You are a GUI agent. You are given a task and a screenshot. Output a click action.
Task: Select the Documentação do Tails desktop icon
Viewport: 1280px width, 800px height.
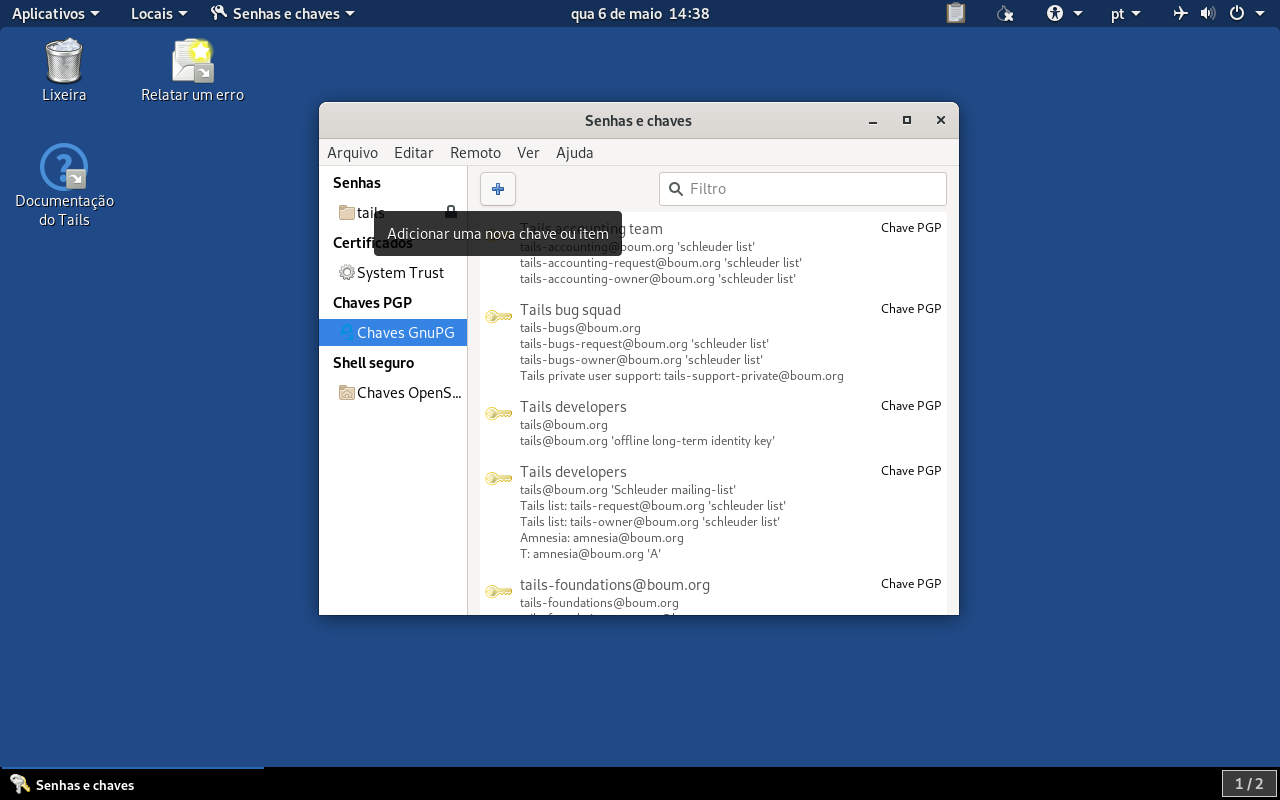[64, 186]
